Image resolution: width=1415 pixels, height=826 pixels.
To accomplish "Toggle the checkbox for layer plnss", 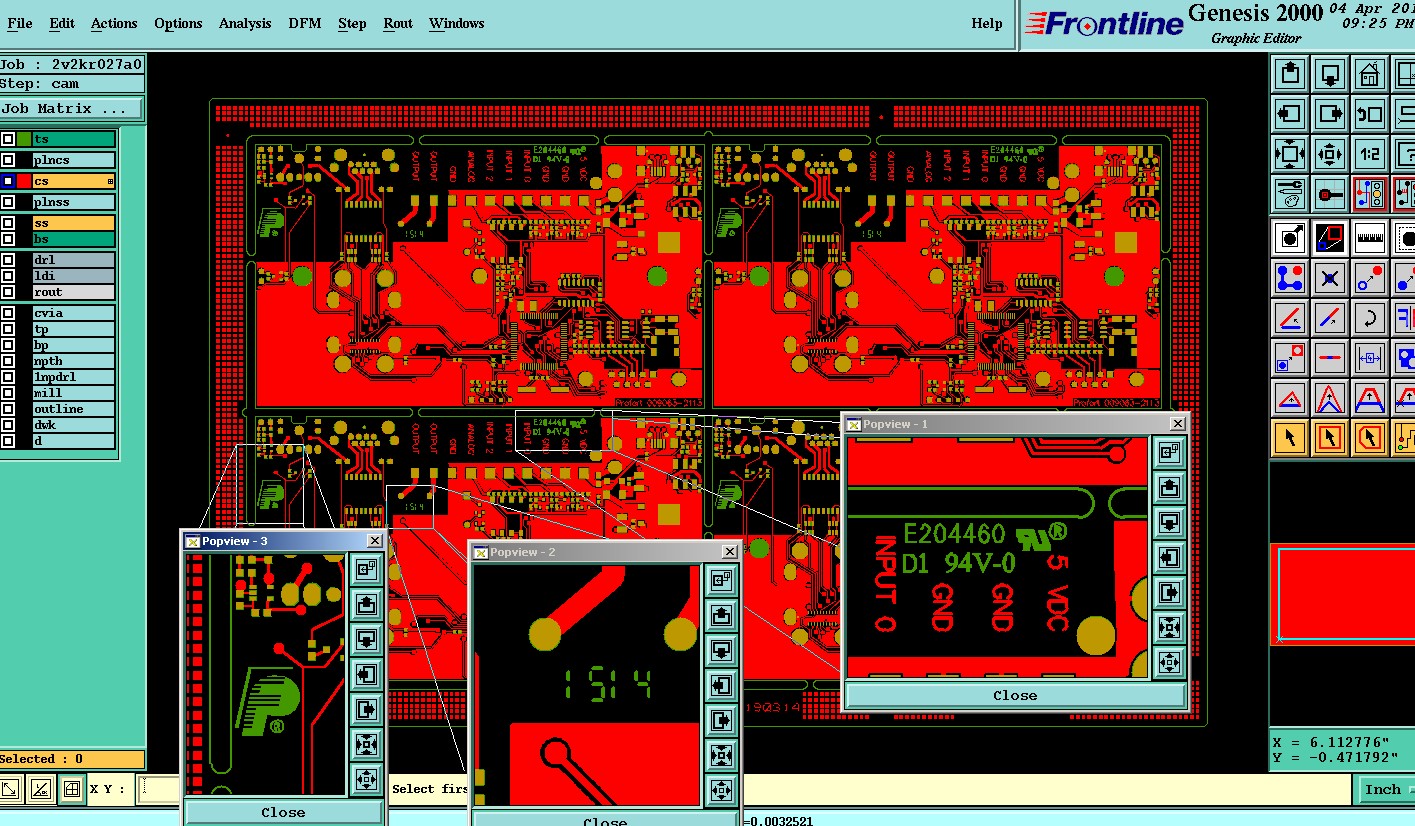I will pyautogui.click(x=8, y=202).
